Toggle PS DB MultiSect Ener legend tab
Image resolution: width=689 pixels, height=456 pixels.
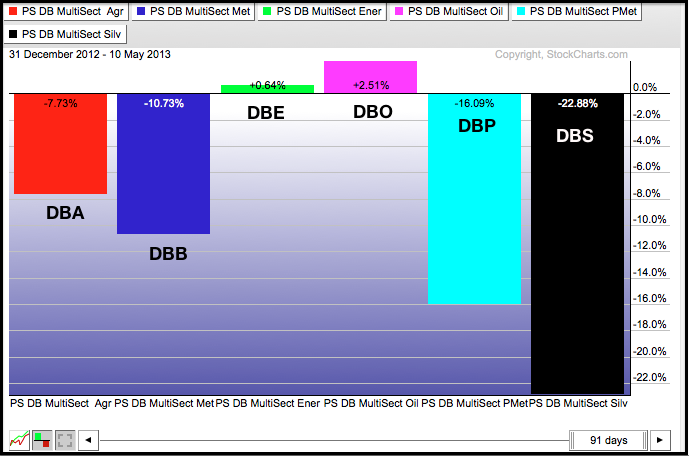pos(322,11)
